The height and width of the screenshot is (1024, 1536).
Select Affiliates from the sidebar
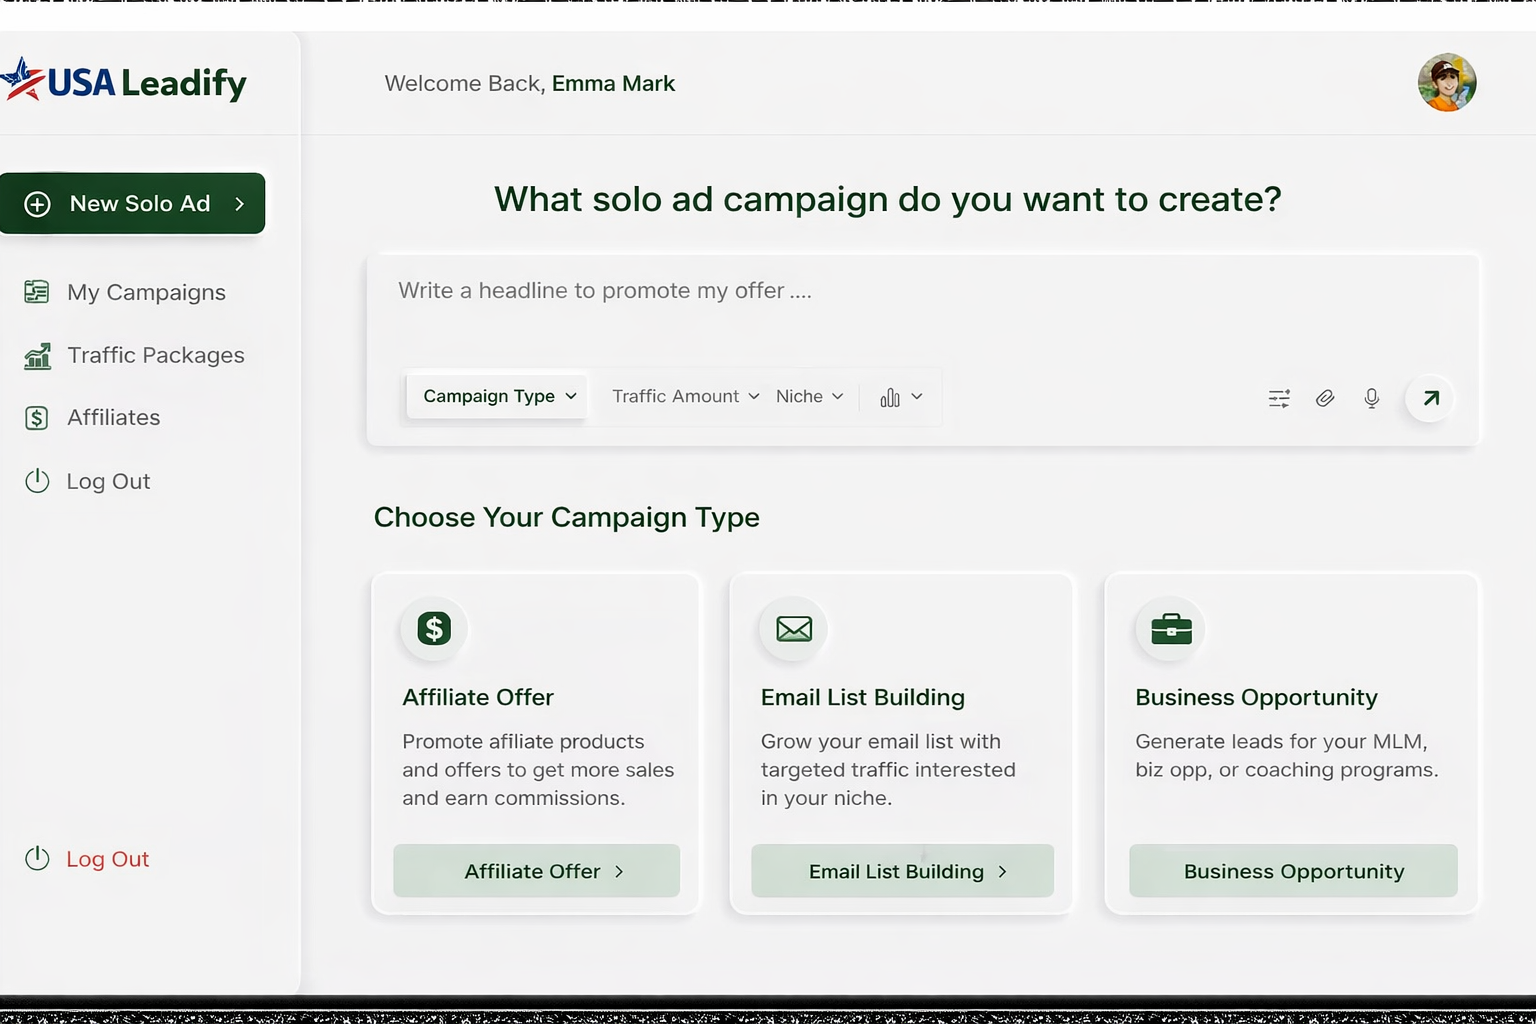[113, 417]
